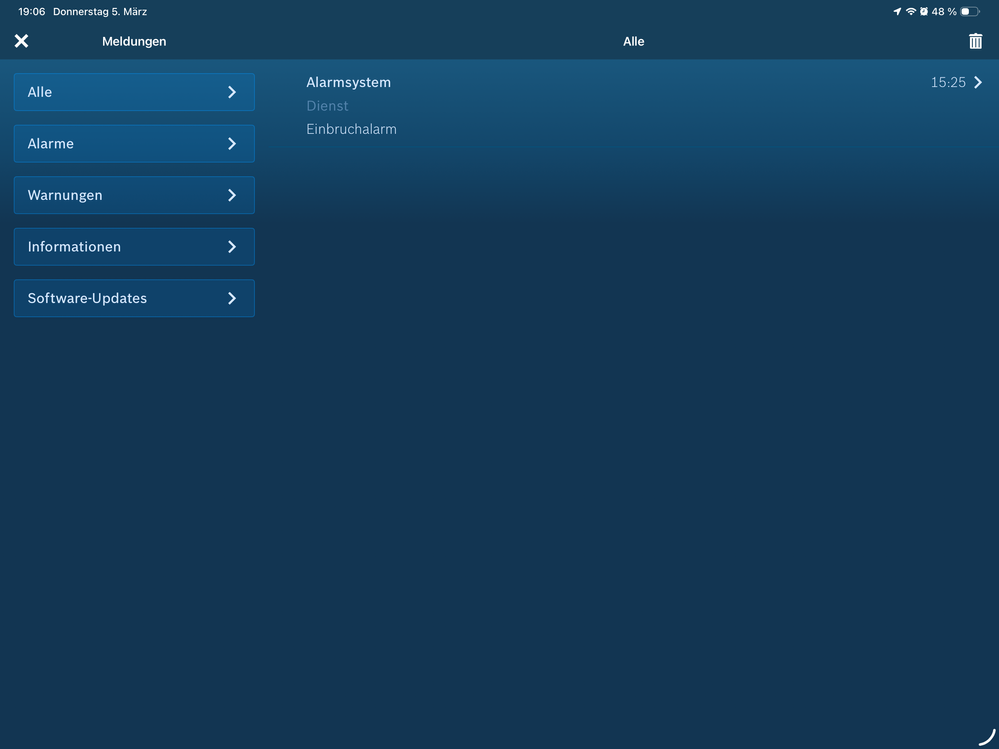The image size is (999, 749).
Task: Tap the status bar clock 19:06
Action: [x=32, y=11]
